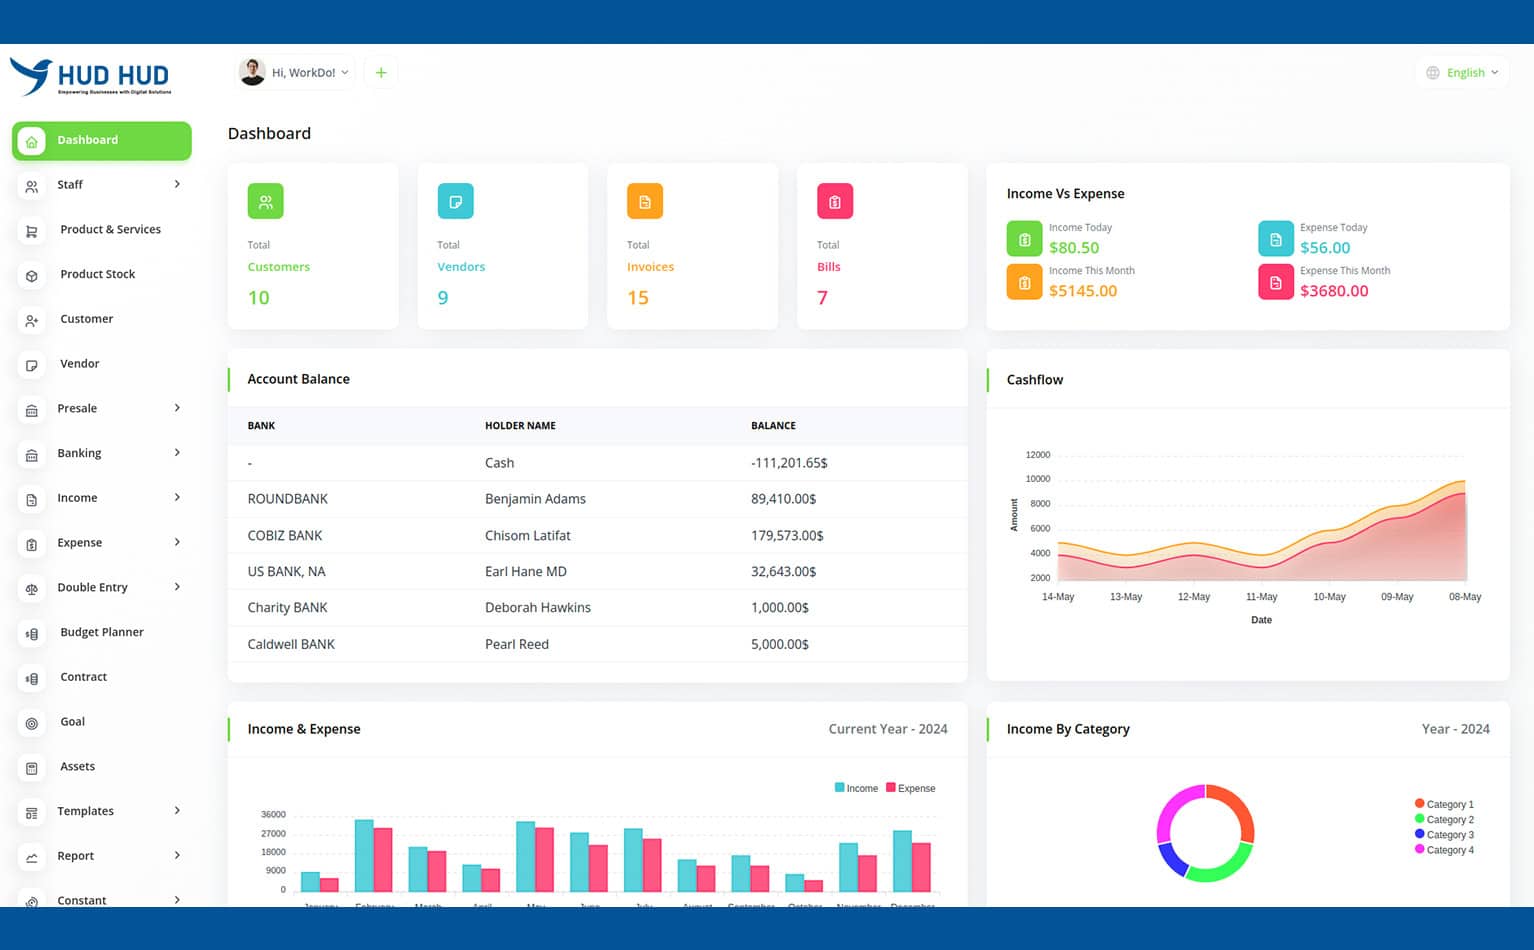Image resolution: width=1534 pixels, height=950 pixels.
Task: Toggle Category 1 in donut legend
Action: [1444, 804]
